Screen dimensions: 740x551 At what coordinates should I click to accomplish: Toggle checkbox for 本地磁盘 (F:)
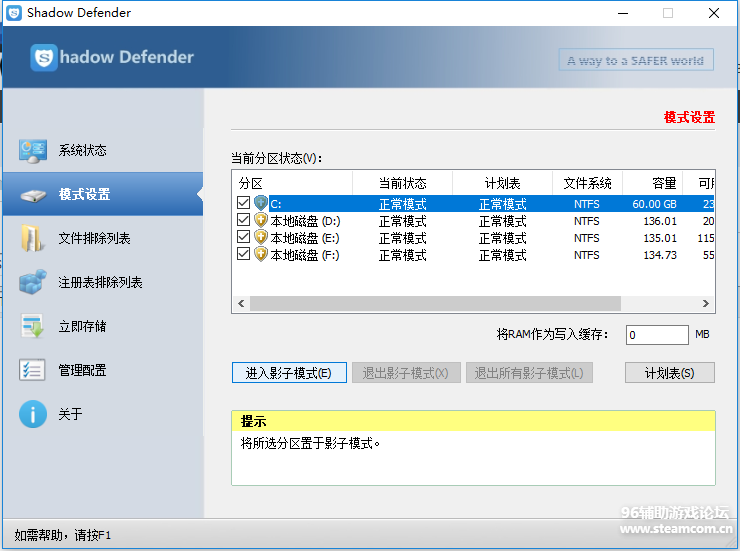coord(244,255)
